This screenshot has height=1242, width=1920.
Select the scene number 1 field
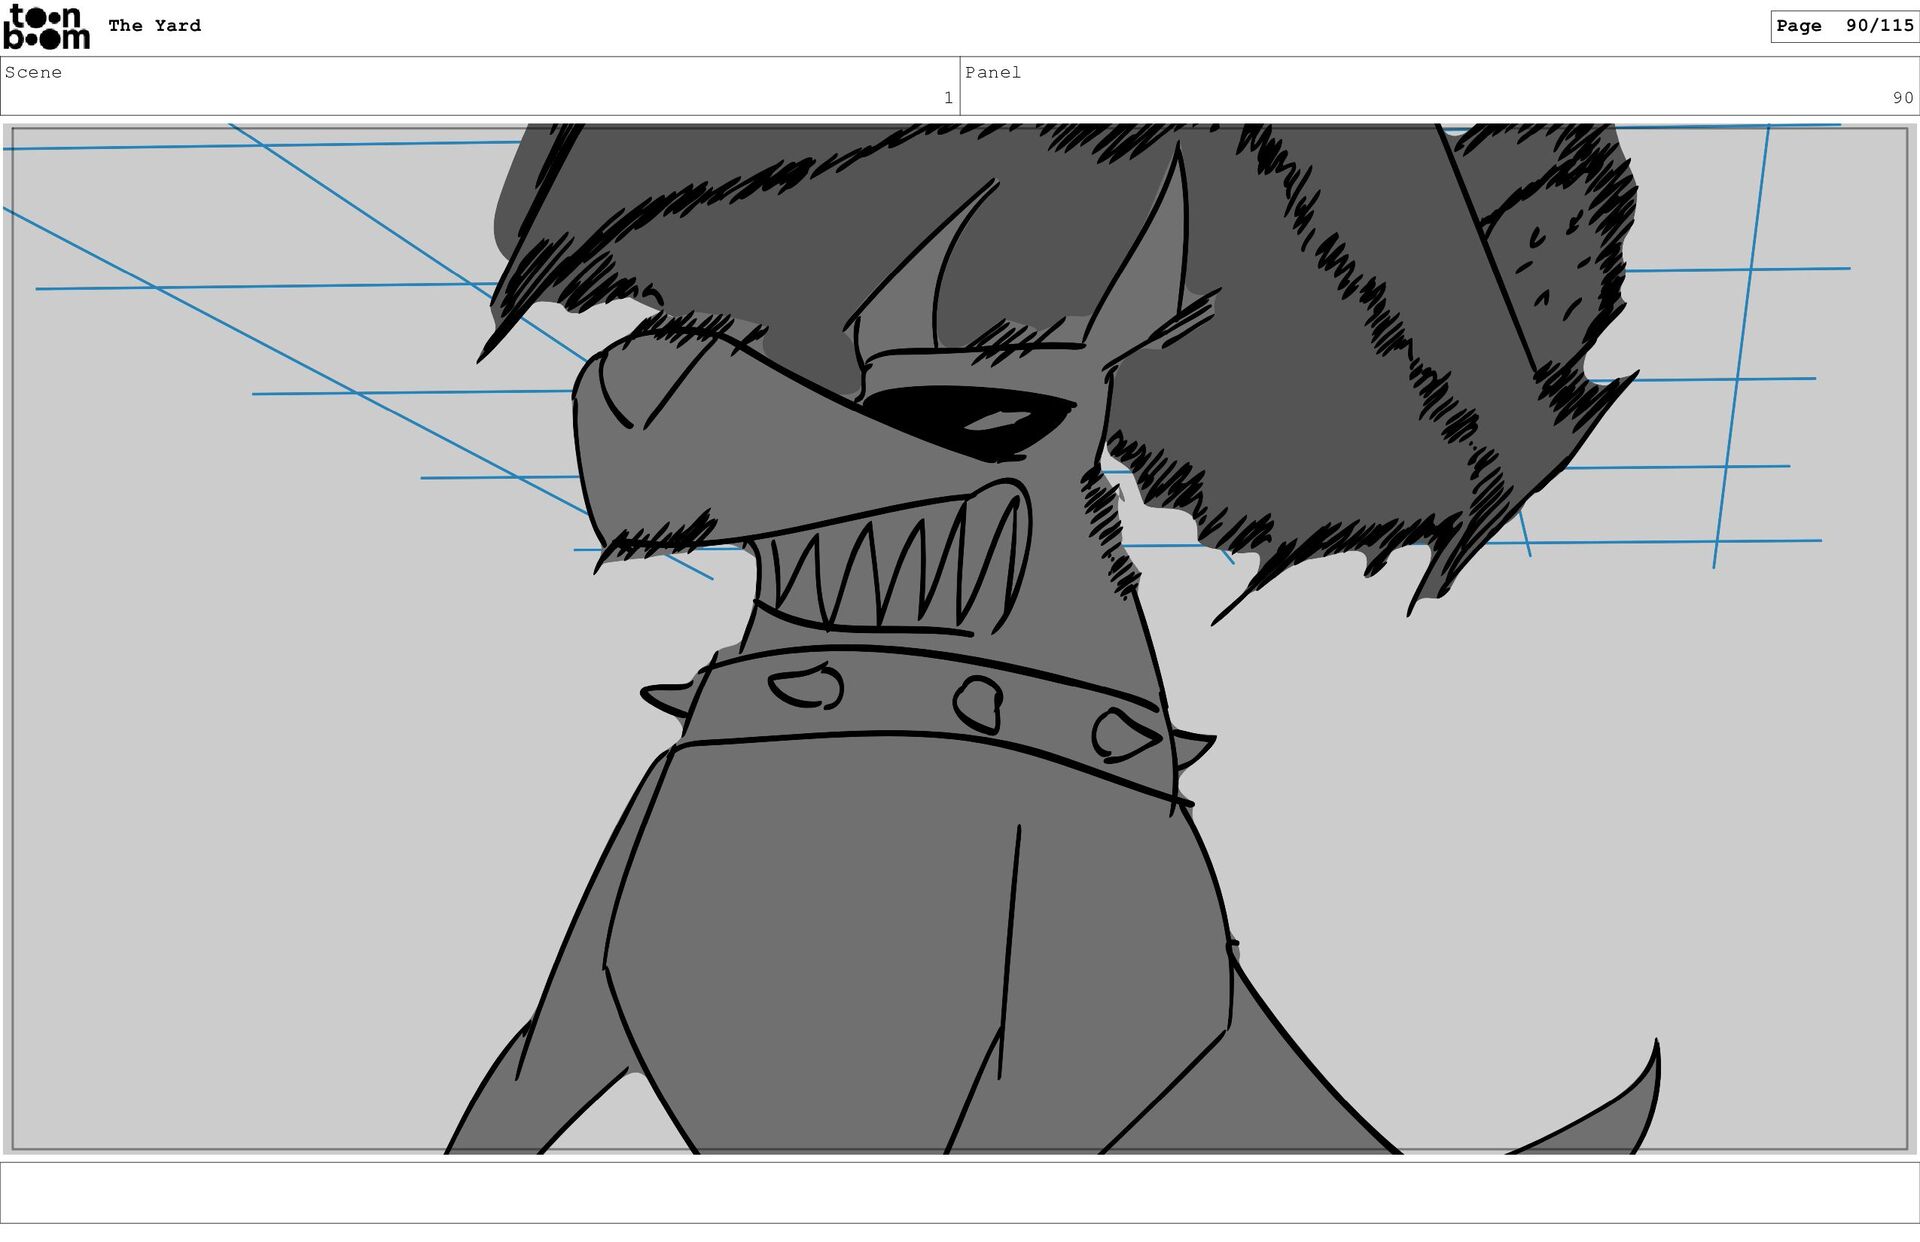pyautogui.click(x=947, y=98)
